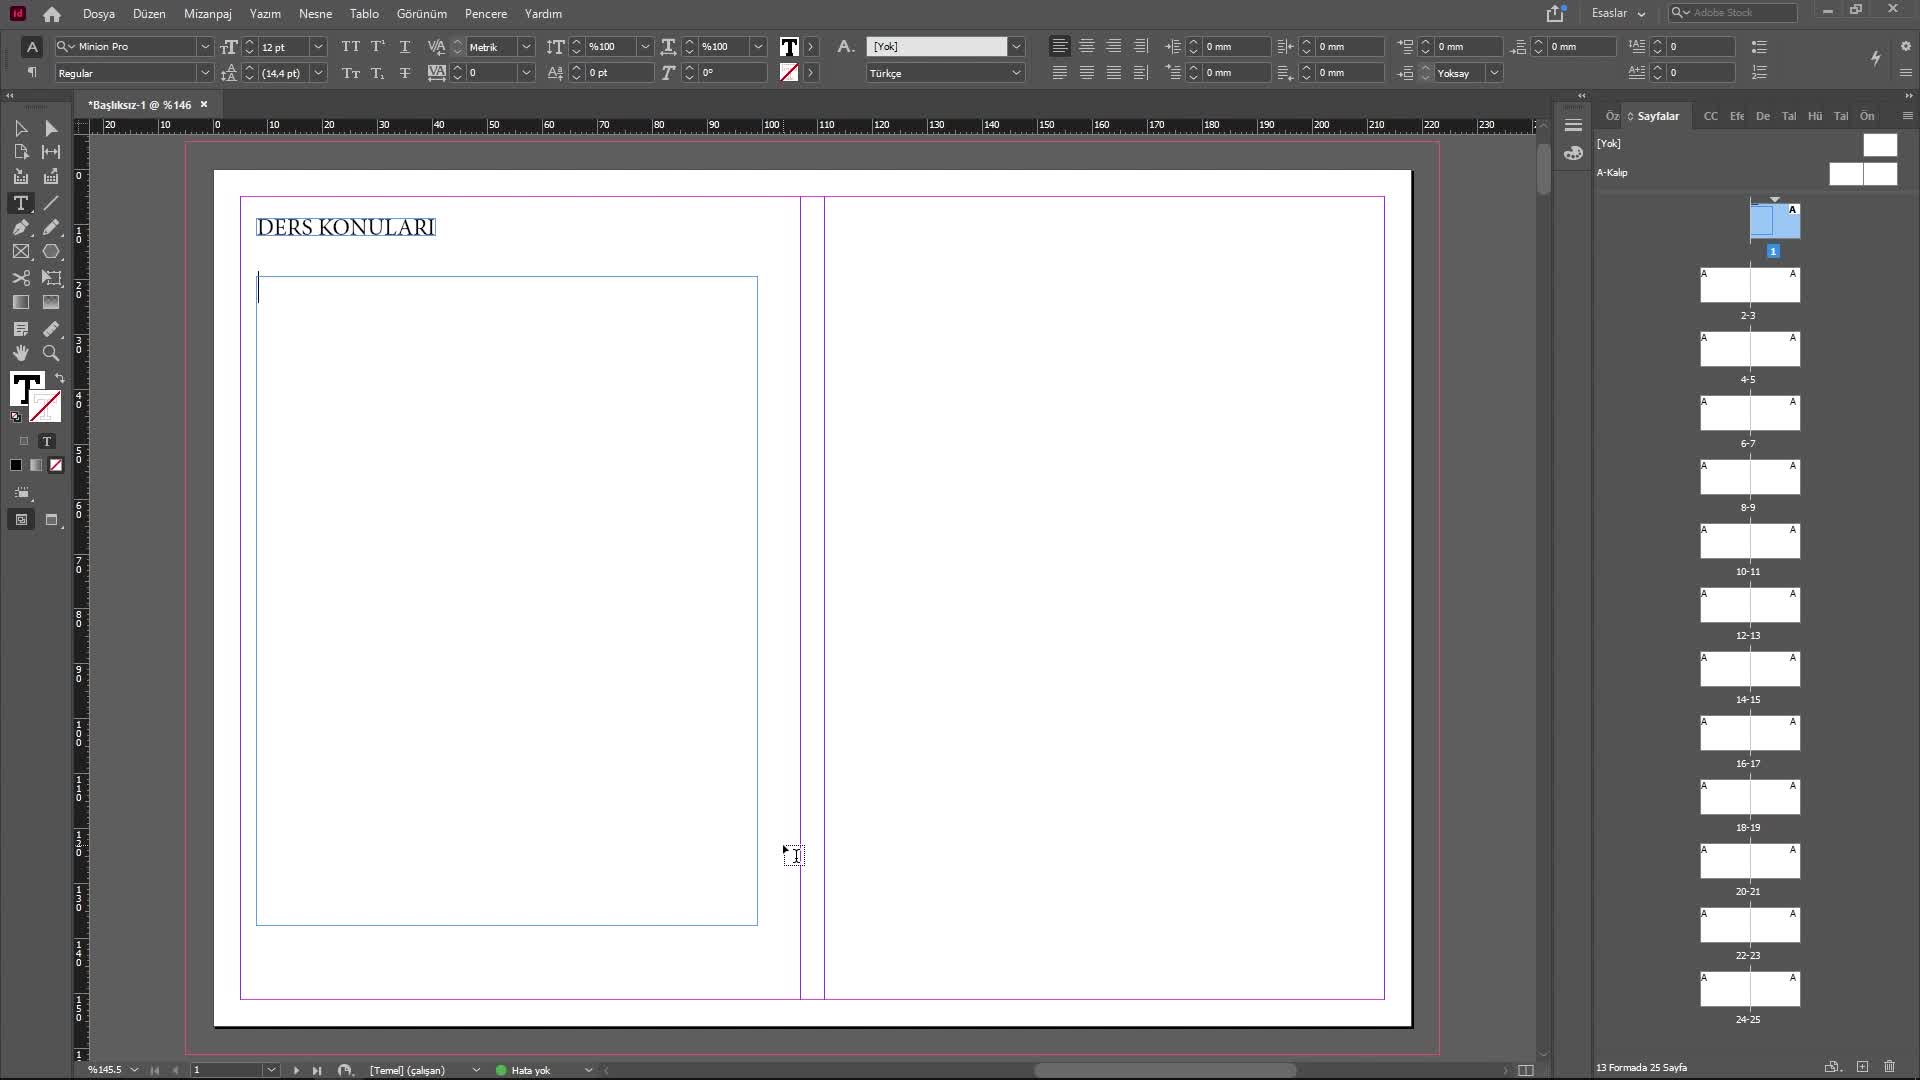Select the Ellipse shape tool
Viewport: 1920px width, 1080px height.
click(x=51, y=252)
